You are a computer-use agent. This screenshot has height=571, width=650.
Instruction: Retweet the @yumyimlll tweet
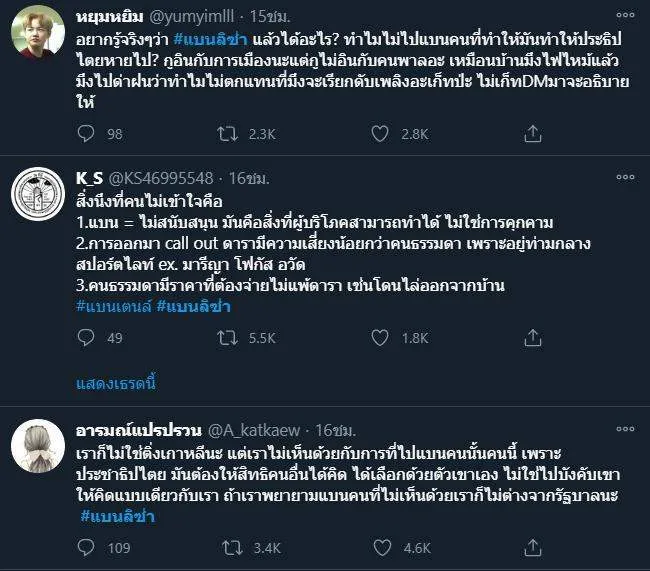tap(231, 133)
